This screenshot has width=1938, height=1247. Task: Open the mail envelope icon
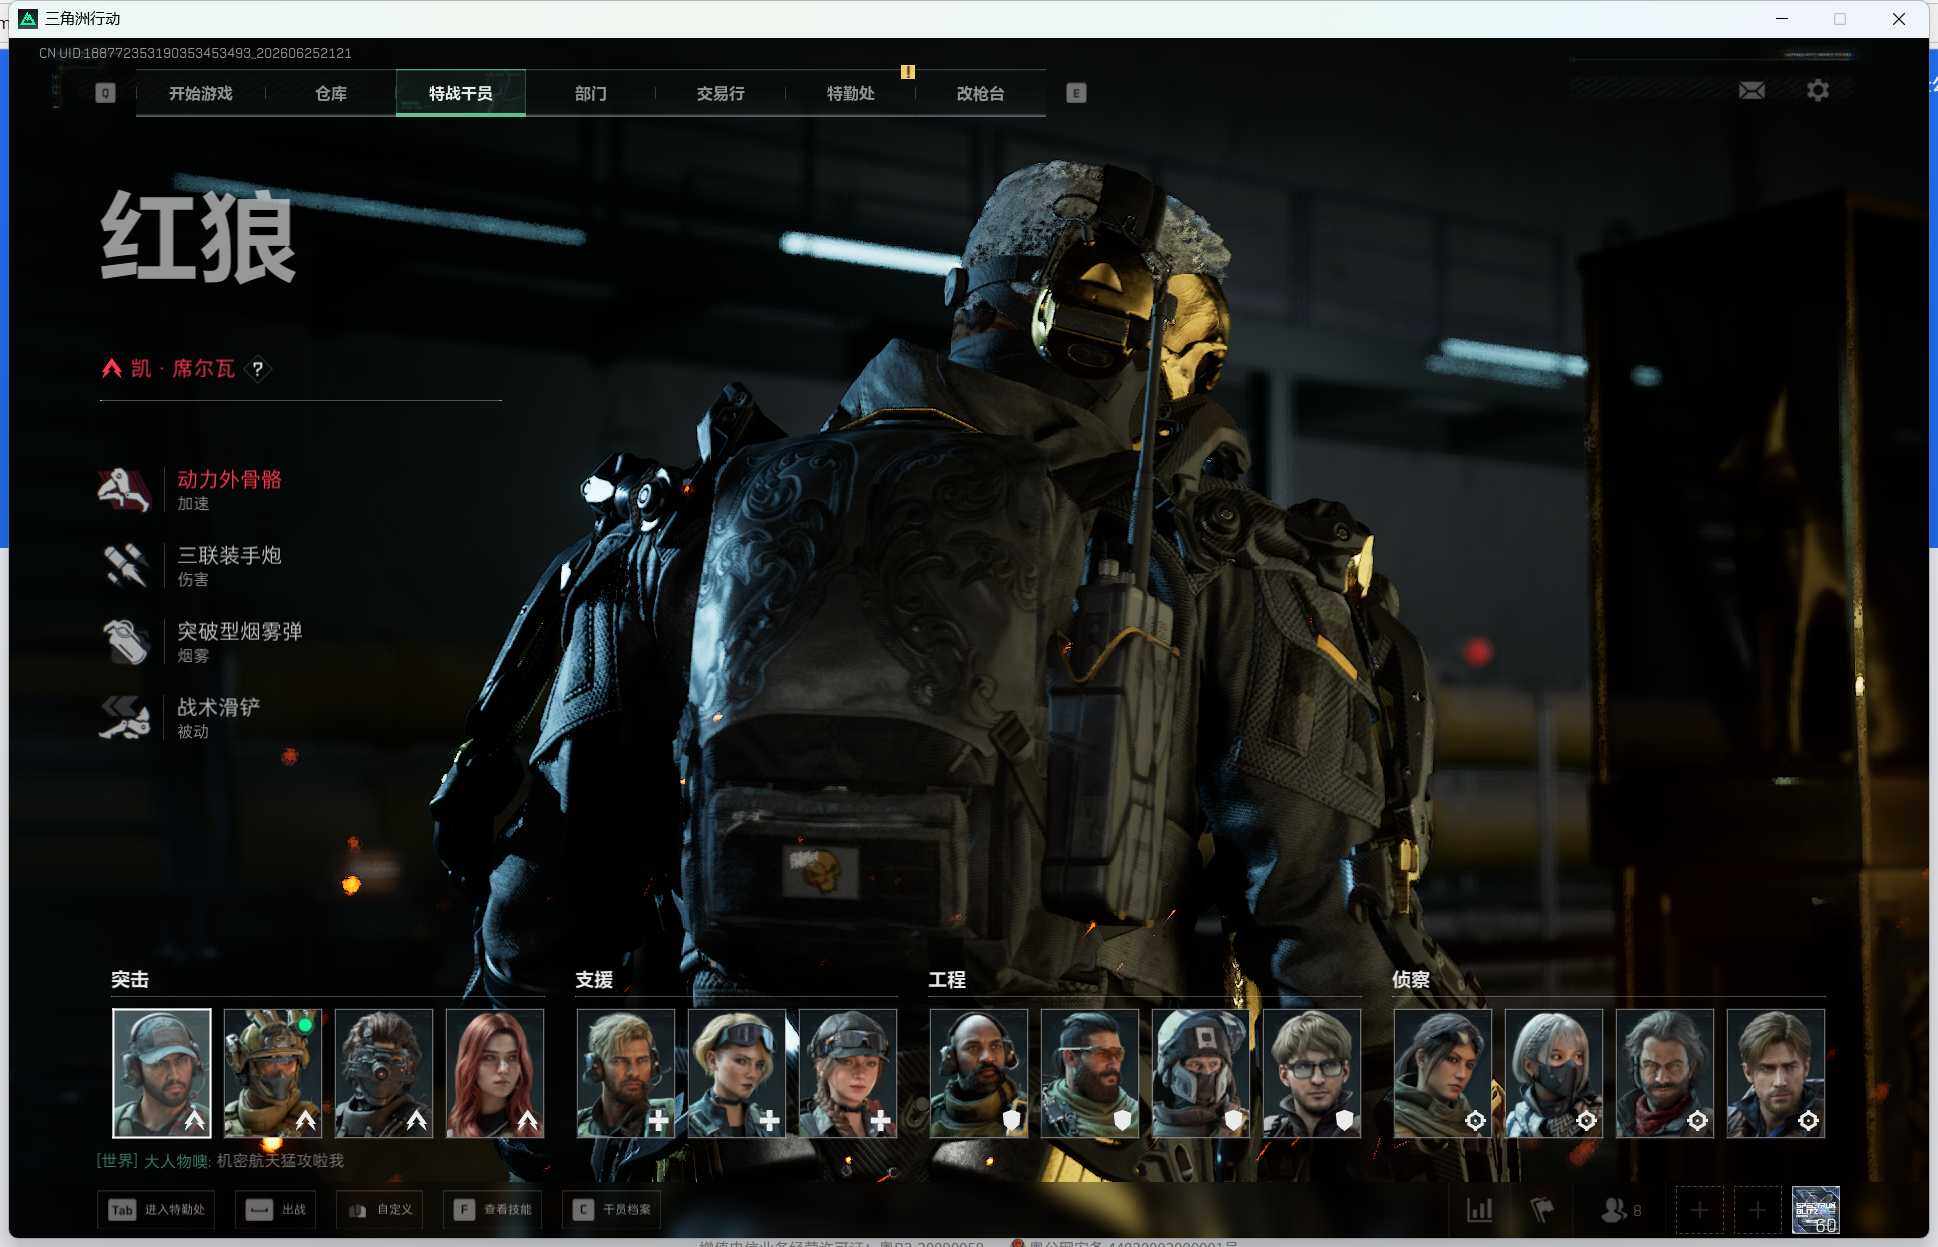pyautogui.click(x=1752, y=91)
